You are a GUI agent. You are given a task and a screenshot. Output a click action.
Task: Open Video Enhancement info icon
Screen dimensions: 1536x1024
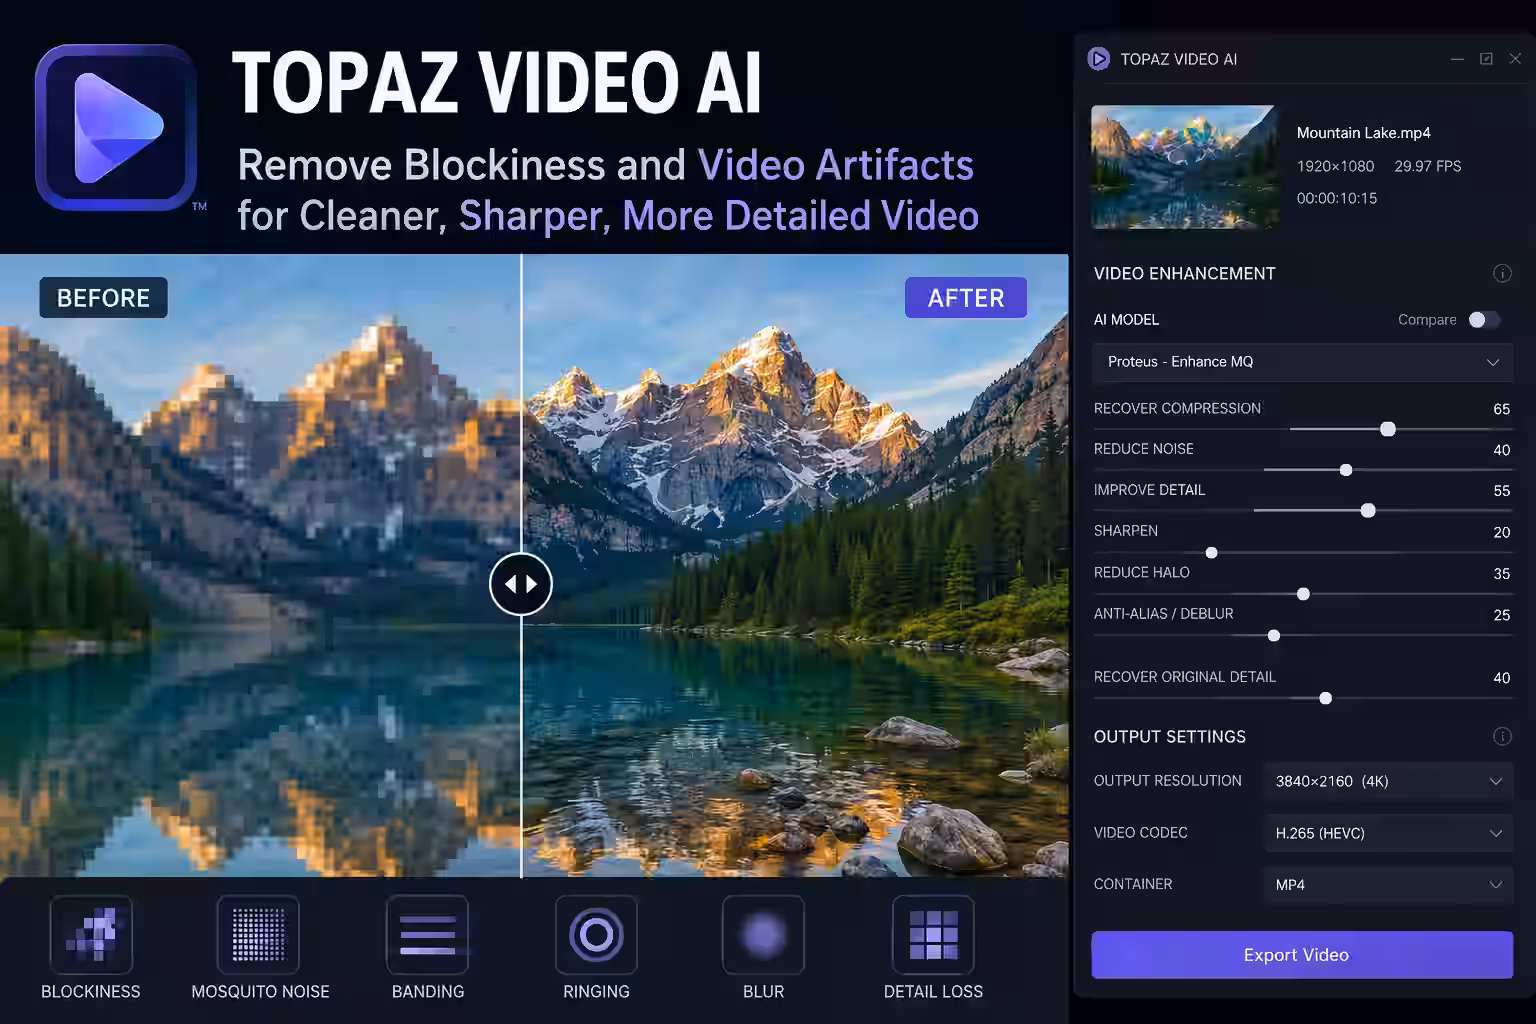pos(1501,273)
